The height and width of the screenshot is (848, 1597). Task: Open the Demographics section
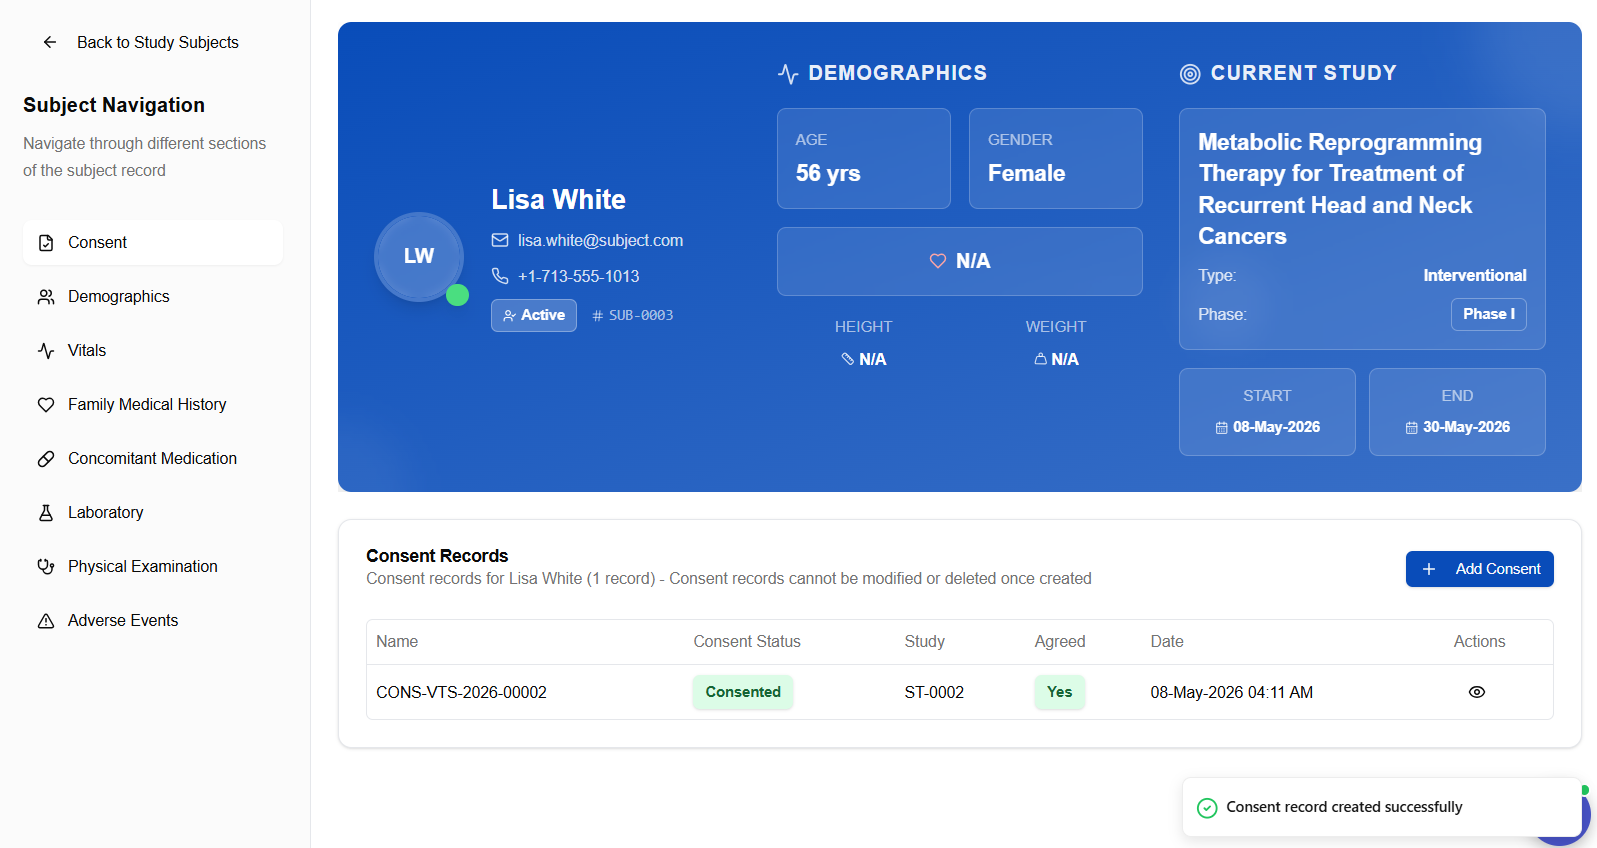[153, 297]
